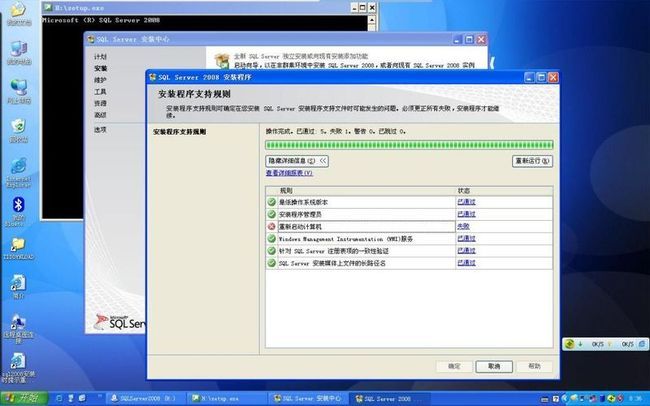Switch to SQL Server 2008 taskbar button

[x=388, y=399]
